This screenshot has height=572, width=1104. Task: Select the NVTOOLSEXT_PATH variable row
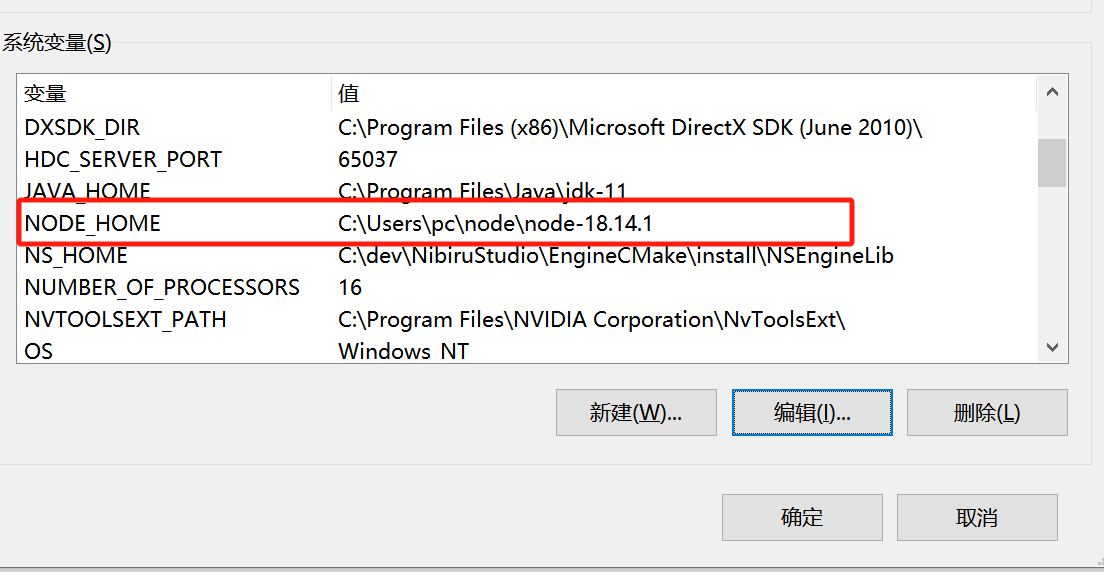pos(125,320)
